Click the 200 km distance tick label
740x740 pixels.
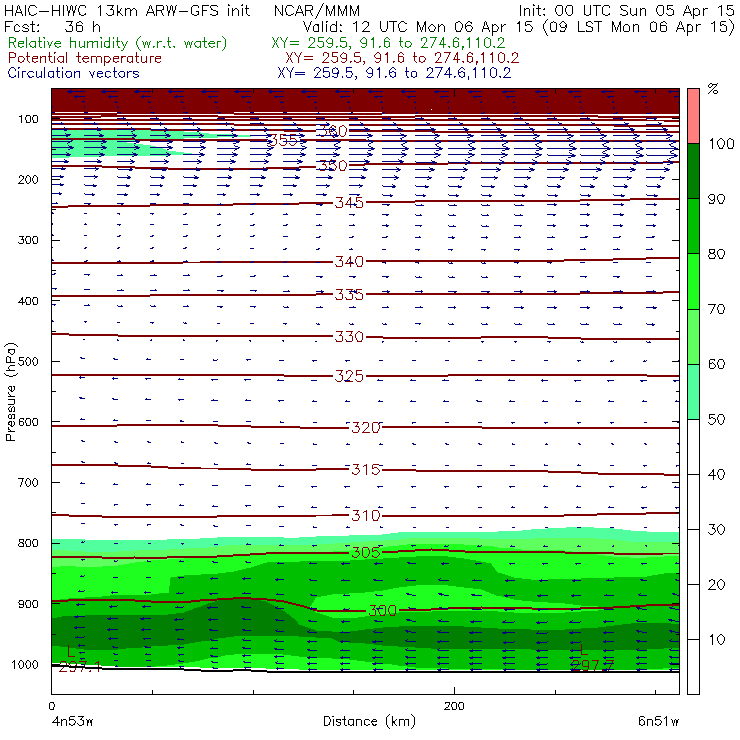454,706
